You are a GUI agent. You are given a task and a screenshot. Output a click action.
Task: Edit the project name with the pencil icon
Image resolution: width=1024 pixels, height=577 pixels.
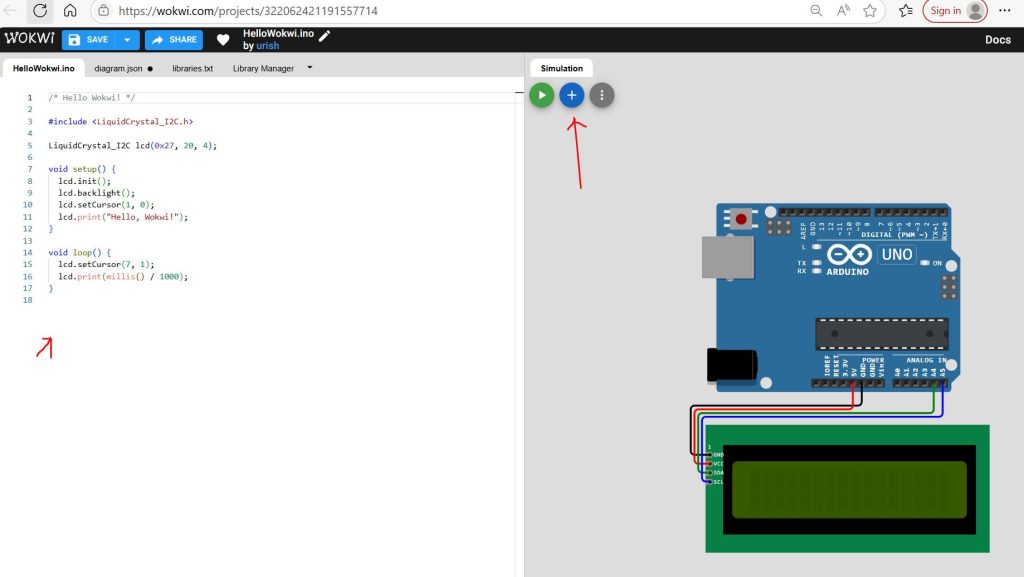tap(325, 35)
